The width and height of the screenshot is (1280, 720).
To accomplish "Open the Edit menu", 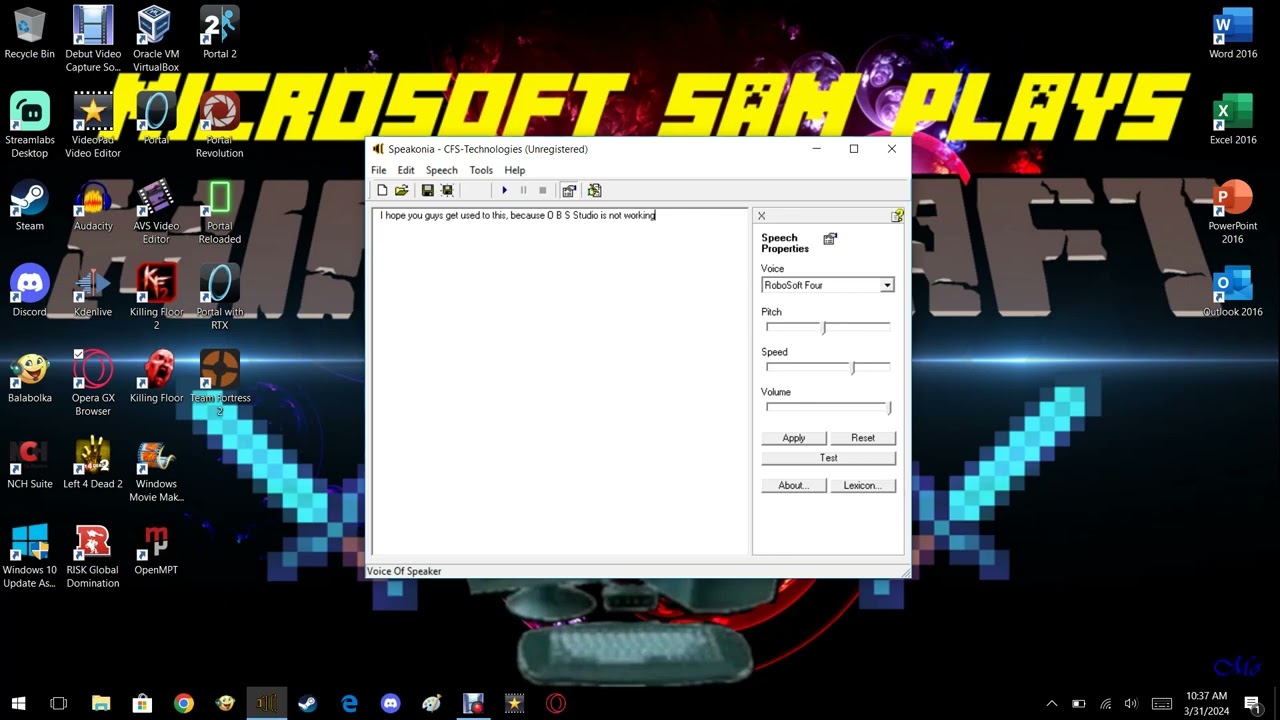I will pyautogui.click(x=406, y=170).
